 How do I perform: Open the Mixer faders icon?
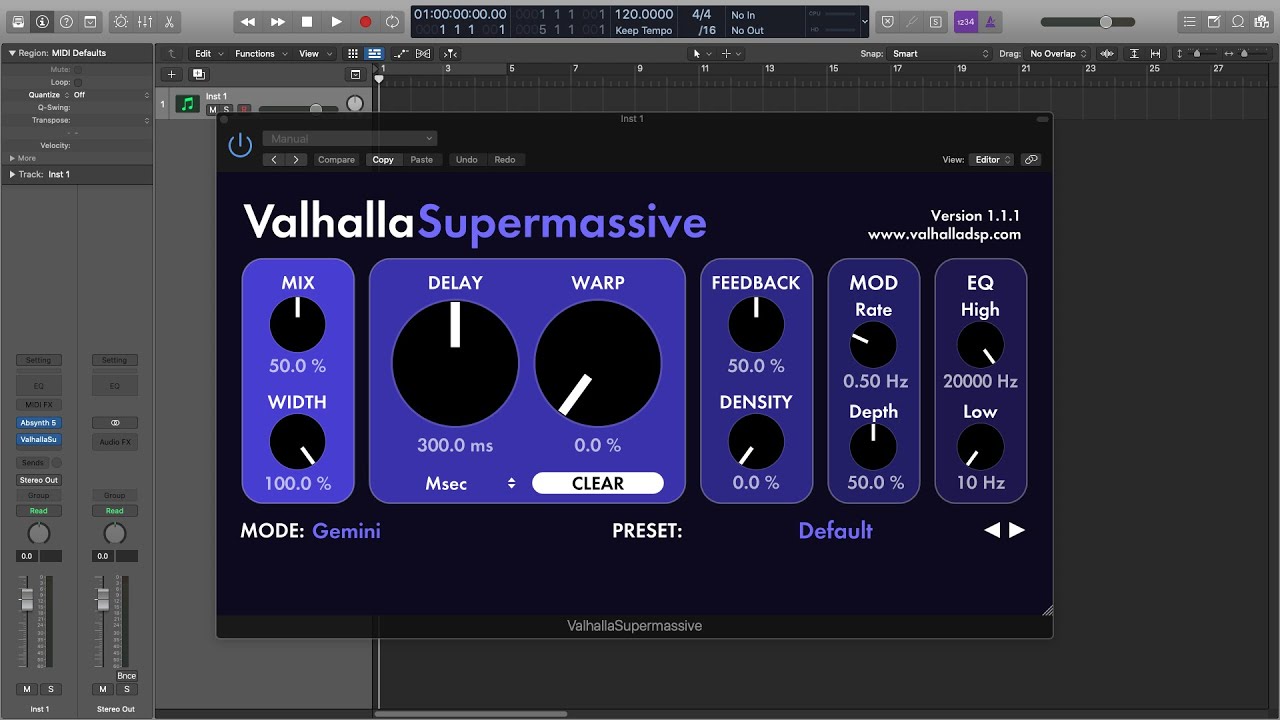pyautogui.click(x=145, y=21)
